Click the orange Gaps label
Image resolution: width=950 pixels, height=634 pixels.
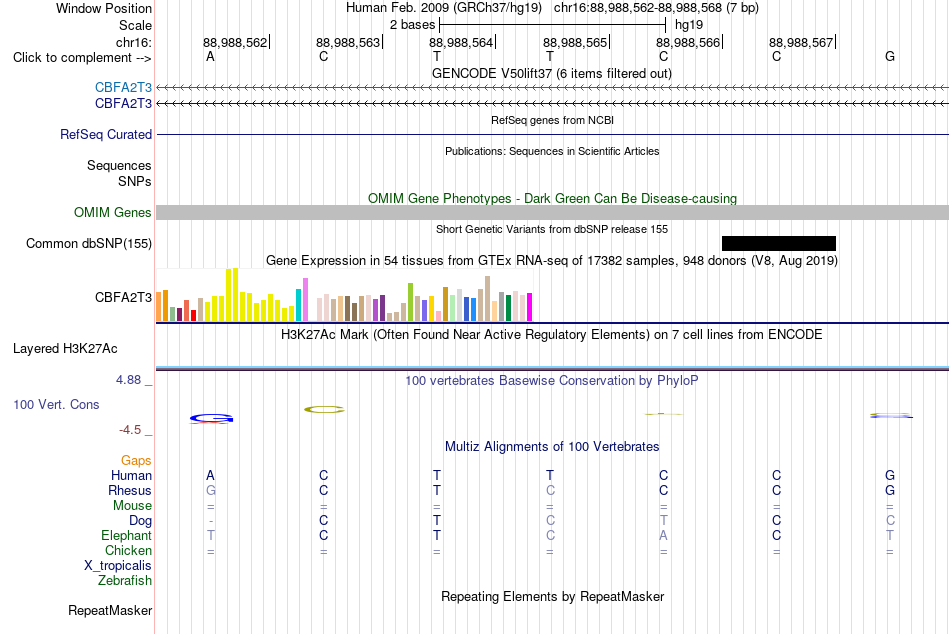(x=136, y=461)
